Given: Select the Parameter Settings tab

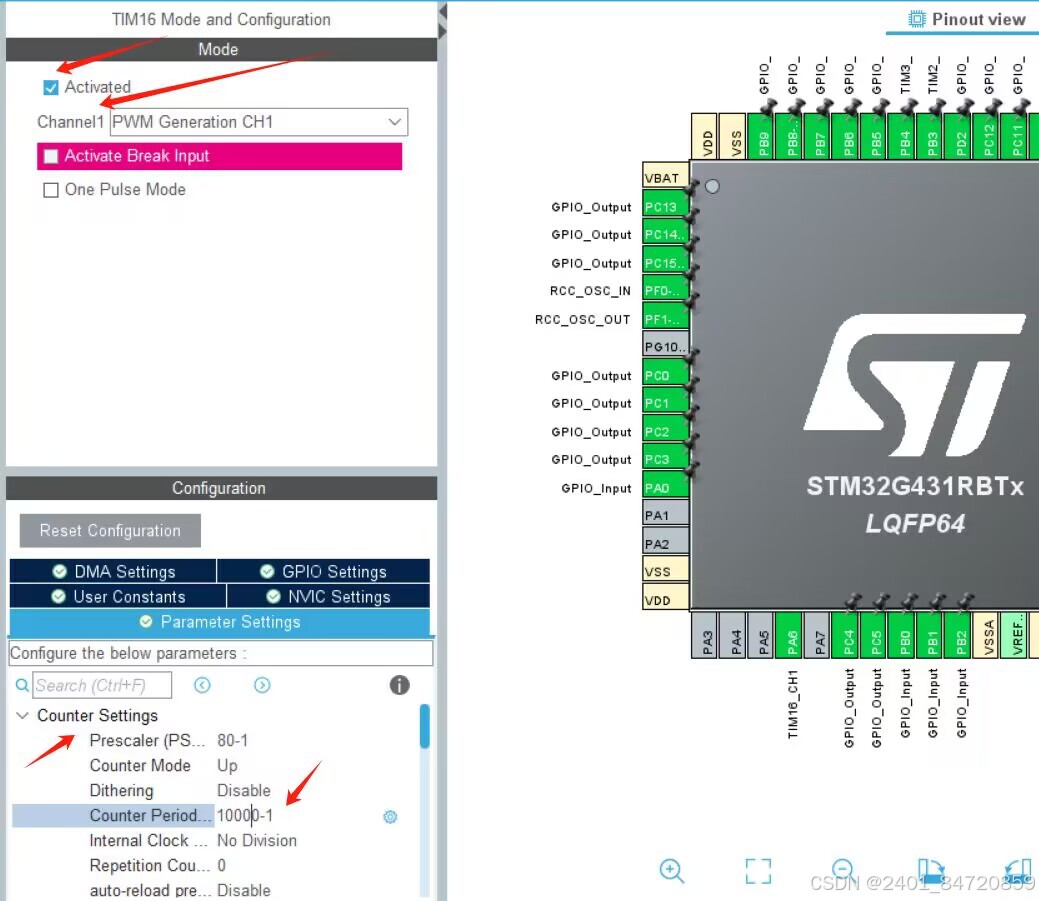Looking at the screenshot, I should click(x=219, y=622).
